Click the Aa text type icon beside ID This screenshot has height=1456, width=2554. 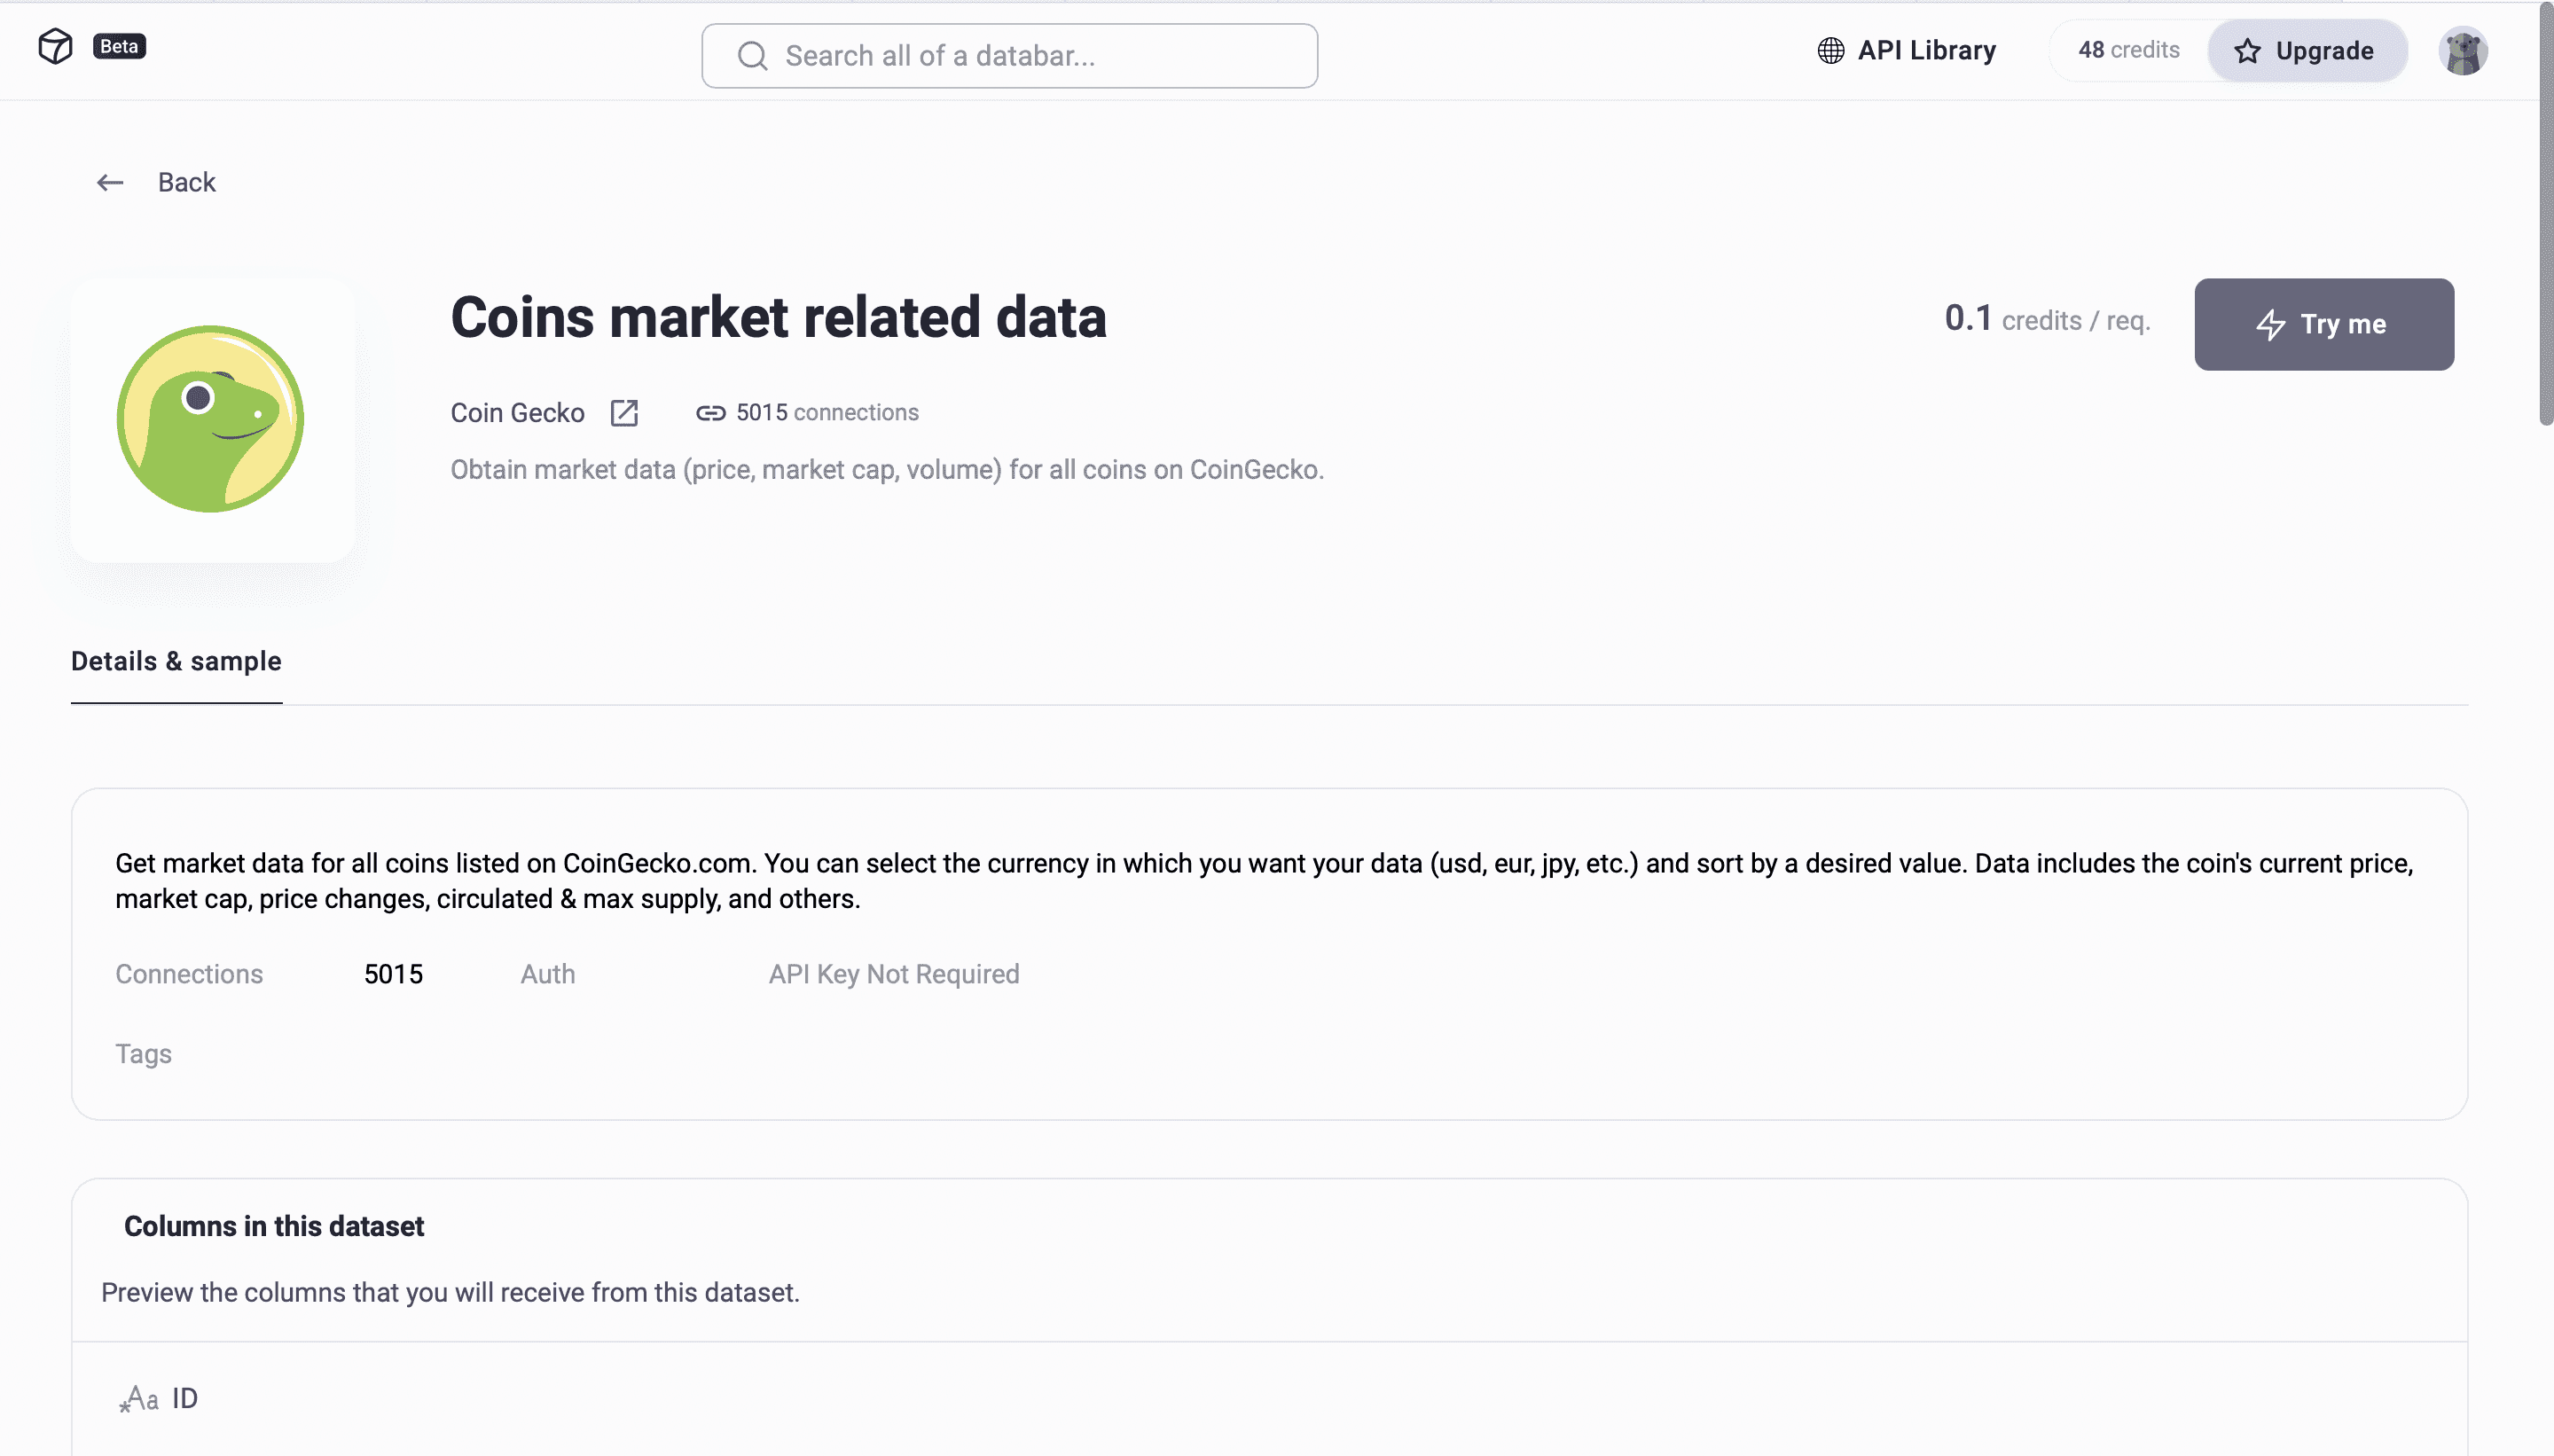point(139,1398)
